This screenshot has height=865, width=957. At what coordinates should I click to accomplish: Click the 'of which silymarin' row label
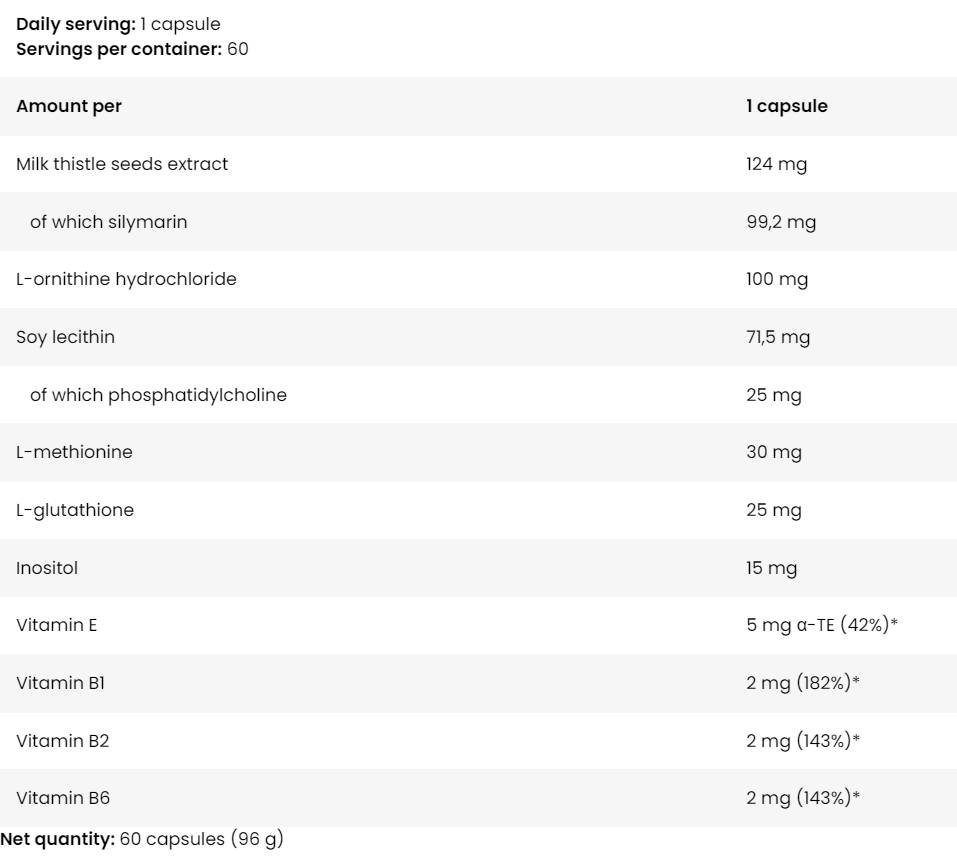(x=108, y=222)
